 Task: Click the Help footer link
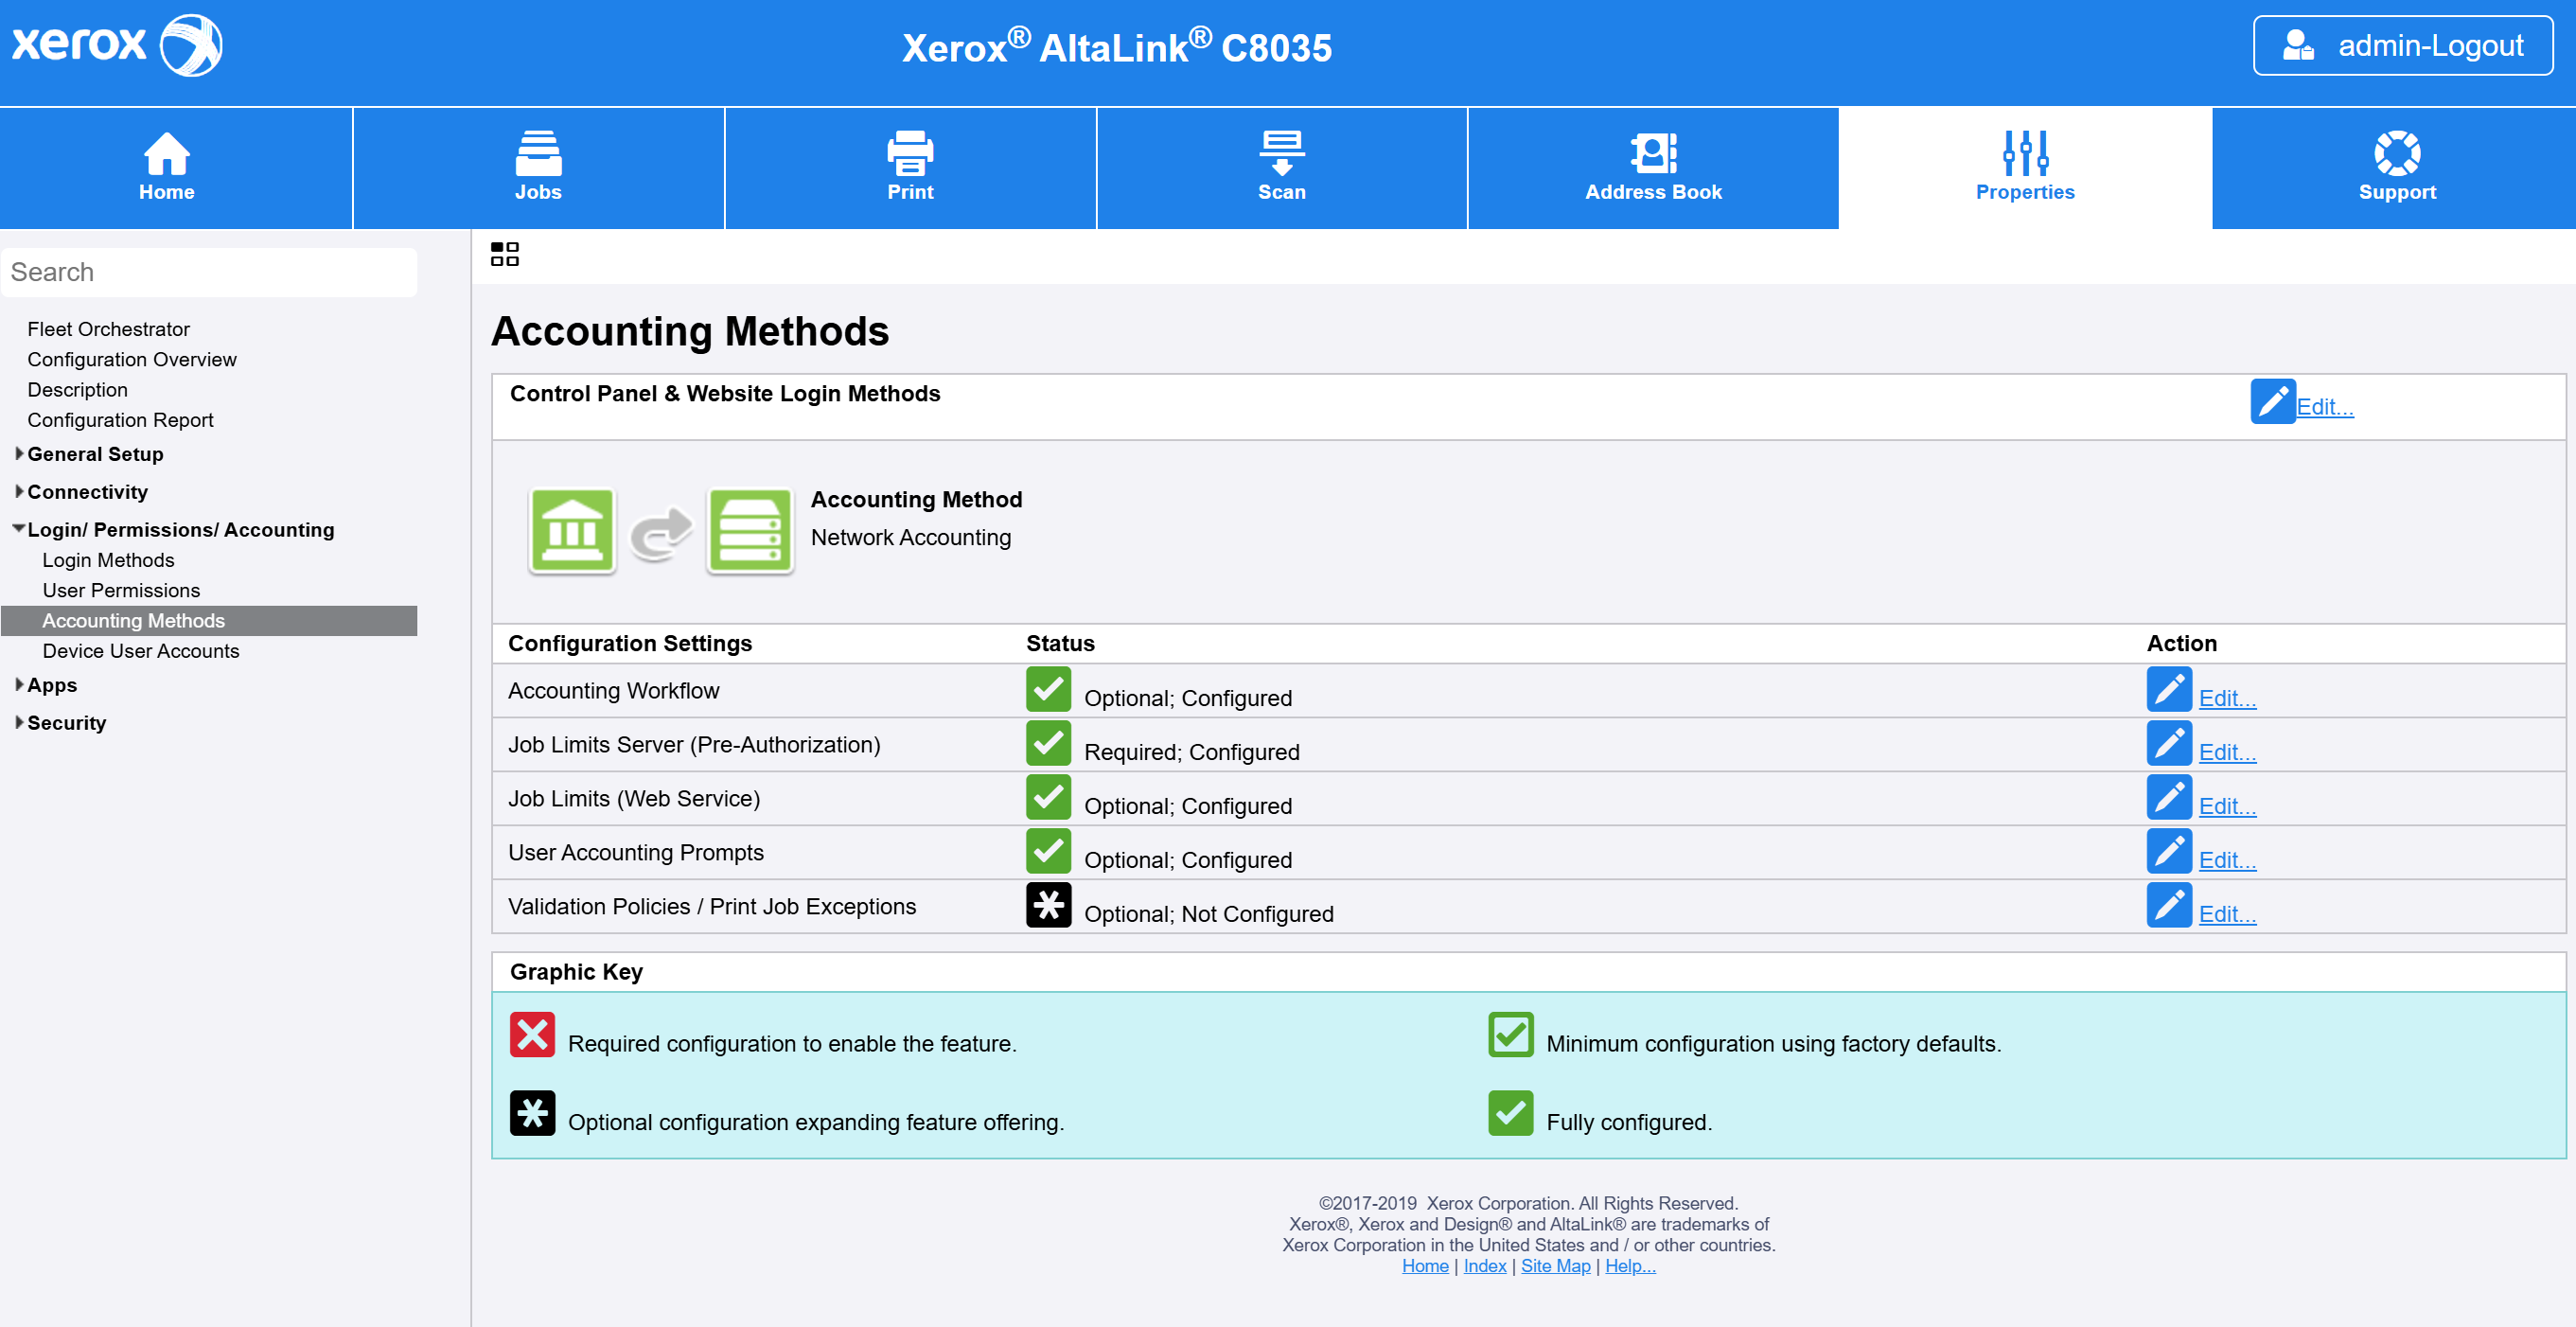(1630, 1266)
